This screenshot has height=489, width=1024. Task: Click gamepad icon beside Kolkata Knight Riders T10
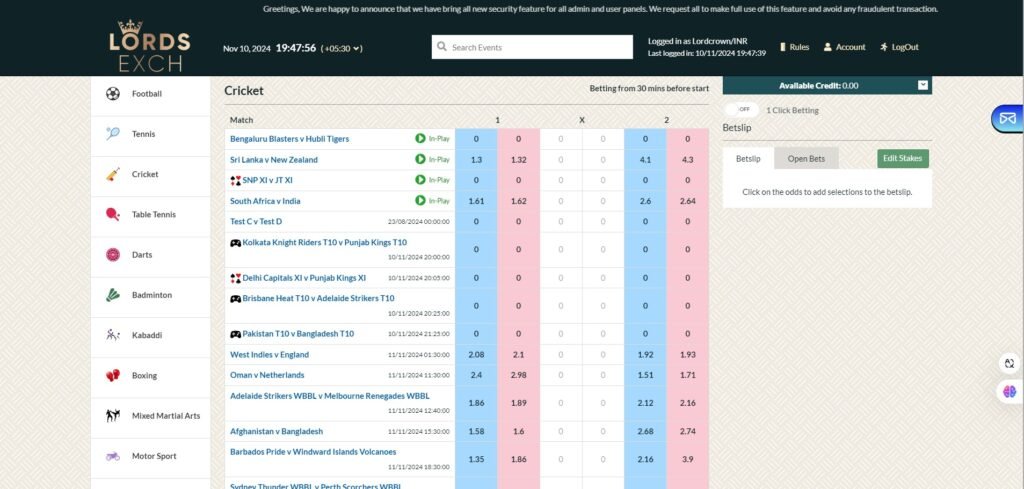tap(235, 243)
